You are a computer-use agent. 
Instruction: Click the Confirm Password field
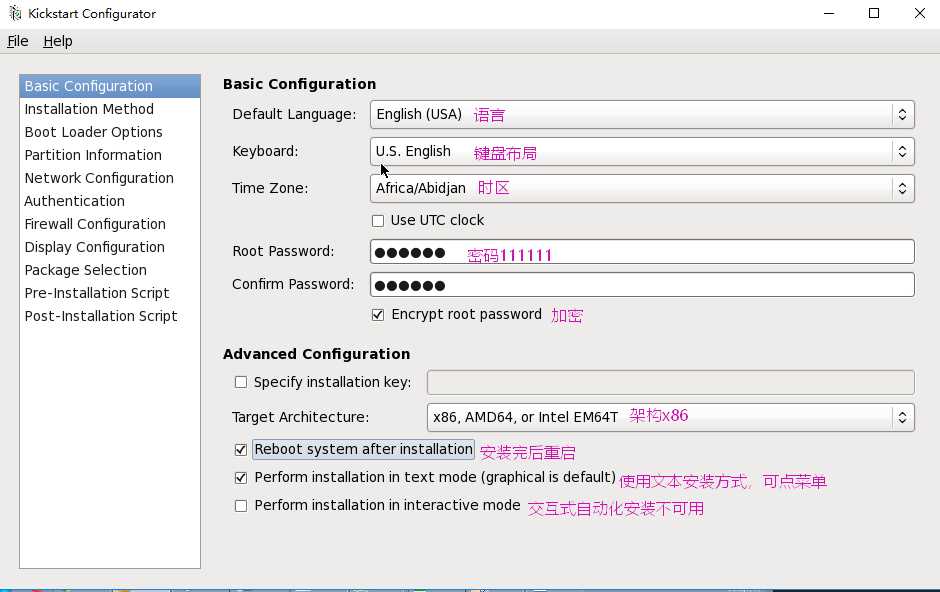point(642,285)
